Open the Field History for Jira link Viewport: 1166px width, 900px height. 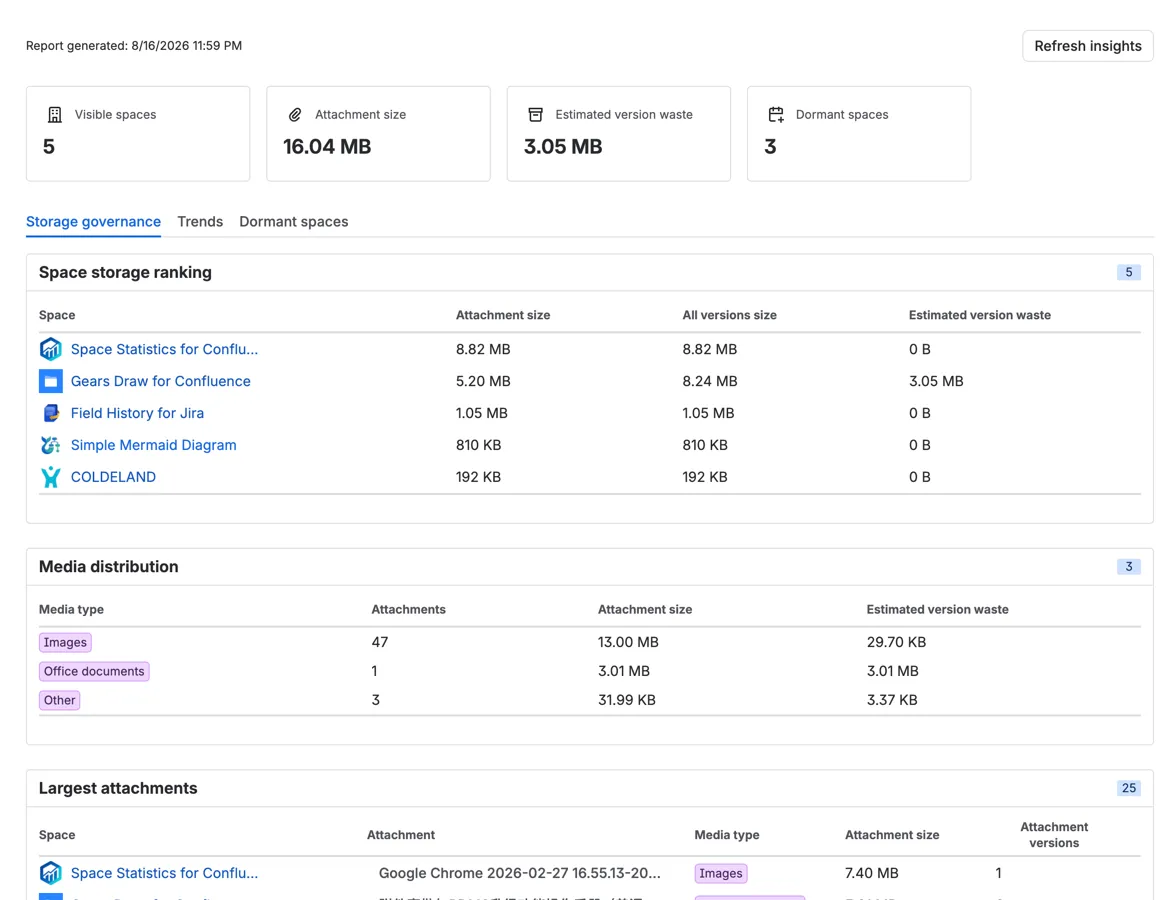click(x=137, y=413)
